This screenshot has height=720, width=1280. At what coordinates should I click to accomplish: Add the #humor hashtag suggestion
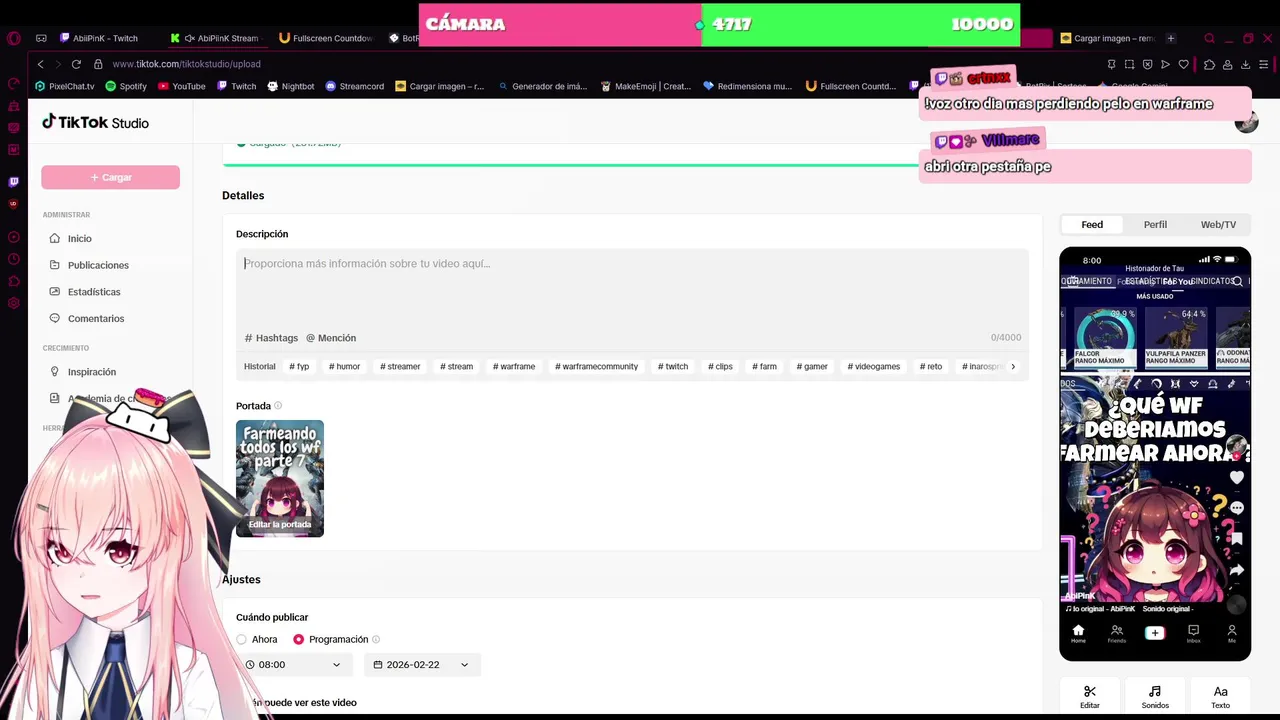[345, 366]
